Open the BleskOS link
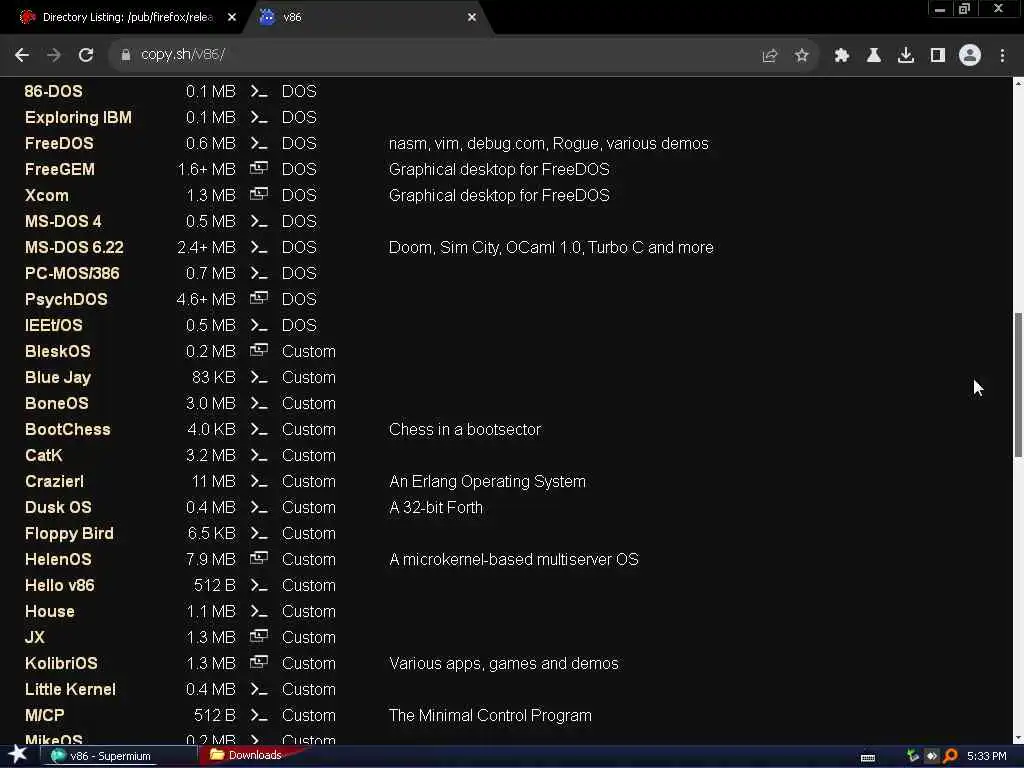The height and width of the screenshot is (768, 1024). (x=57, y=351)
